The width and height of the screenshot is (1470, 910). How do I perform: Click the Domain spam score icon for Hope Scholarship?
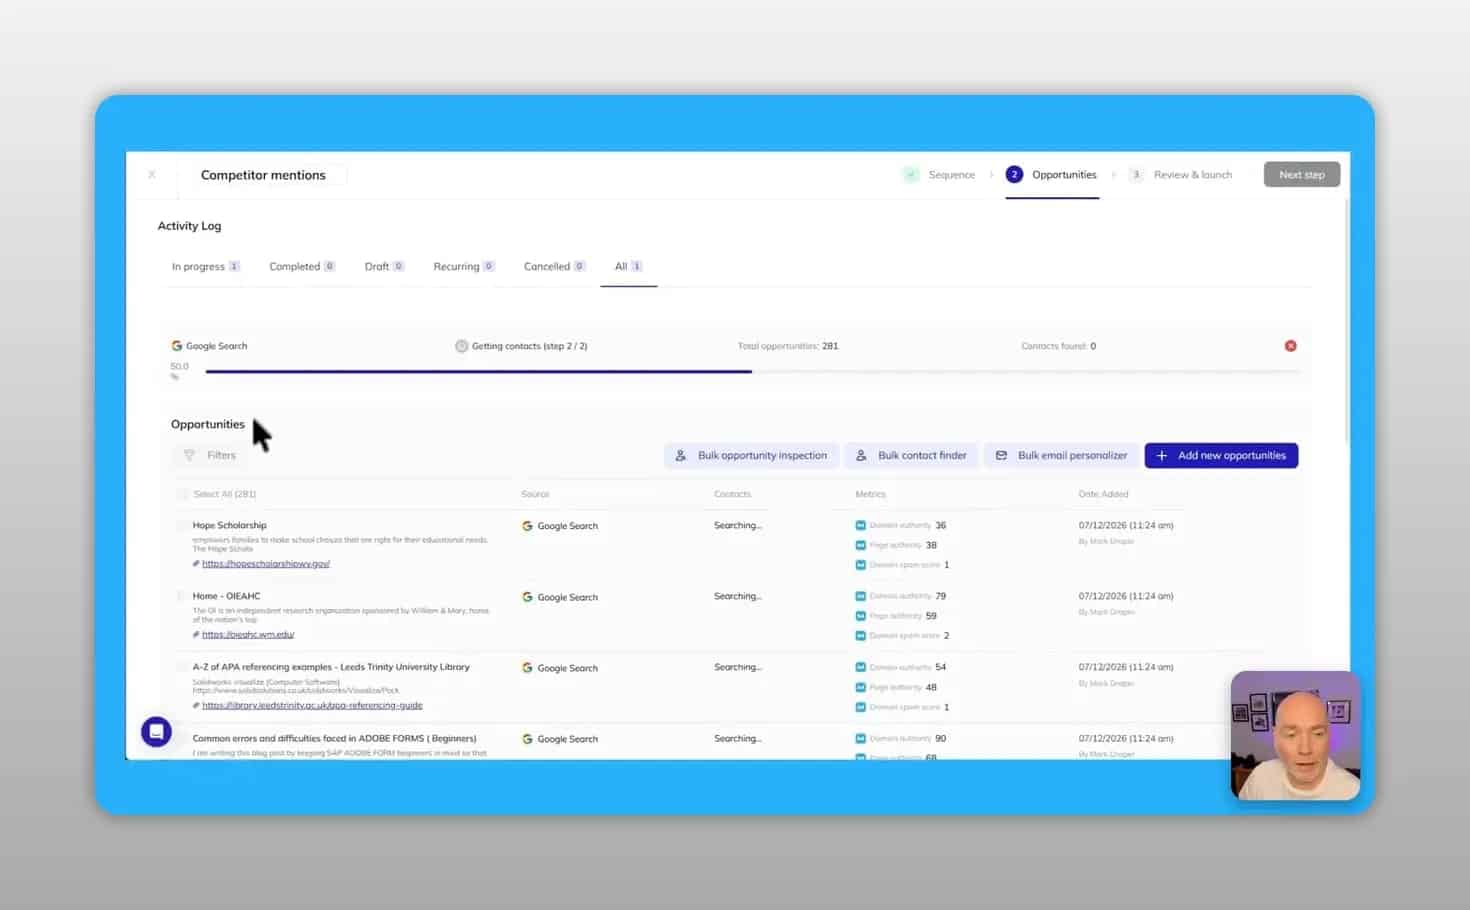coord(860,565)
